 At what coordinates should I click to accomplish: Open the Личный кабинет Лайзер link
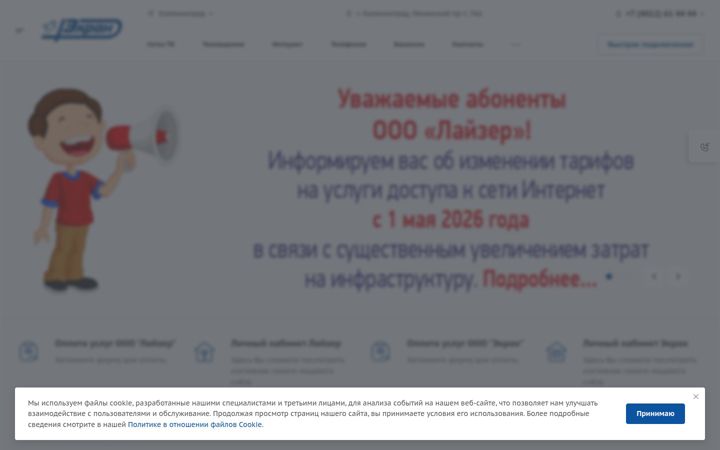tap(286, 343)
